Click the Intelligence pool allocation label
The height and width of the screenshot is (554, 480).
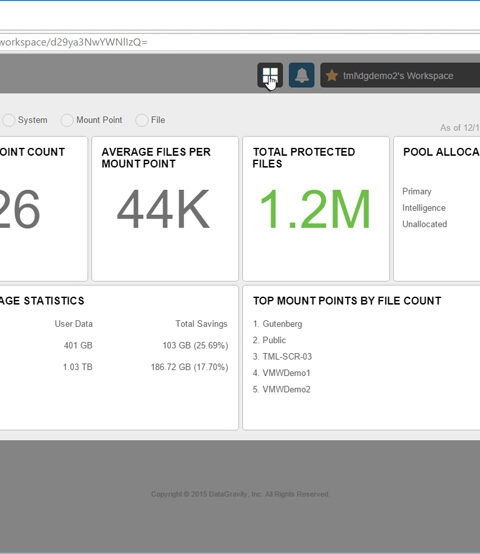click(x=424, y=208)
